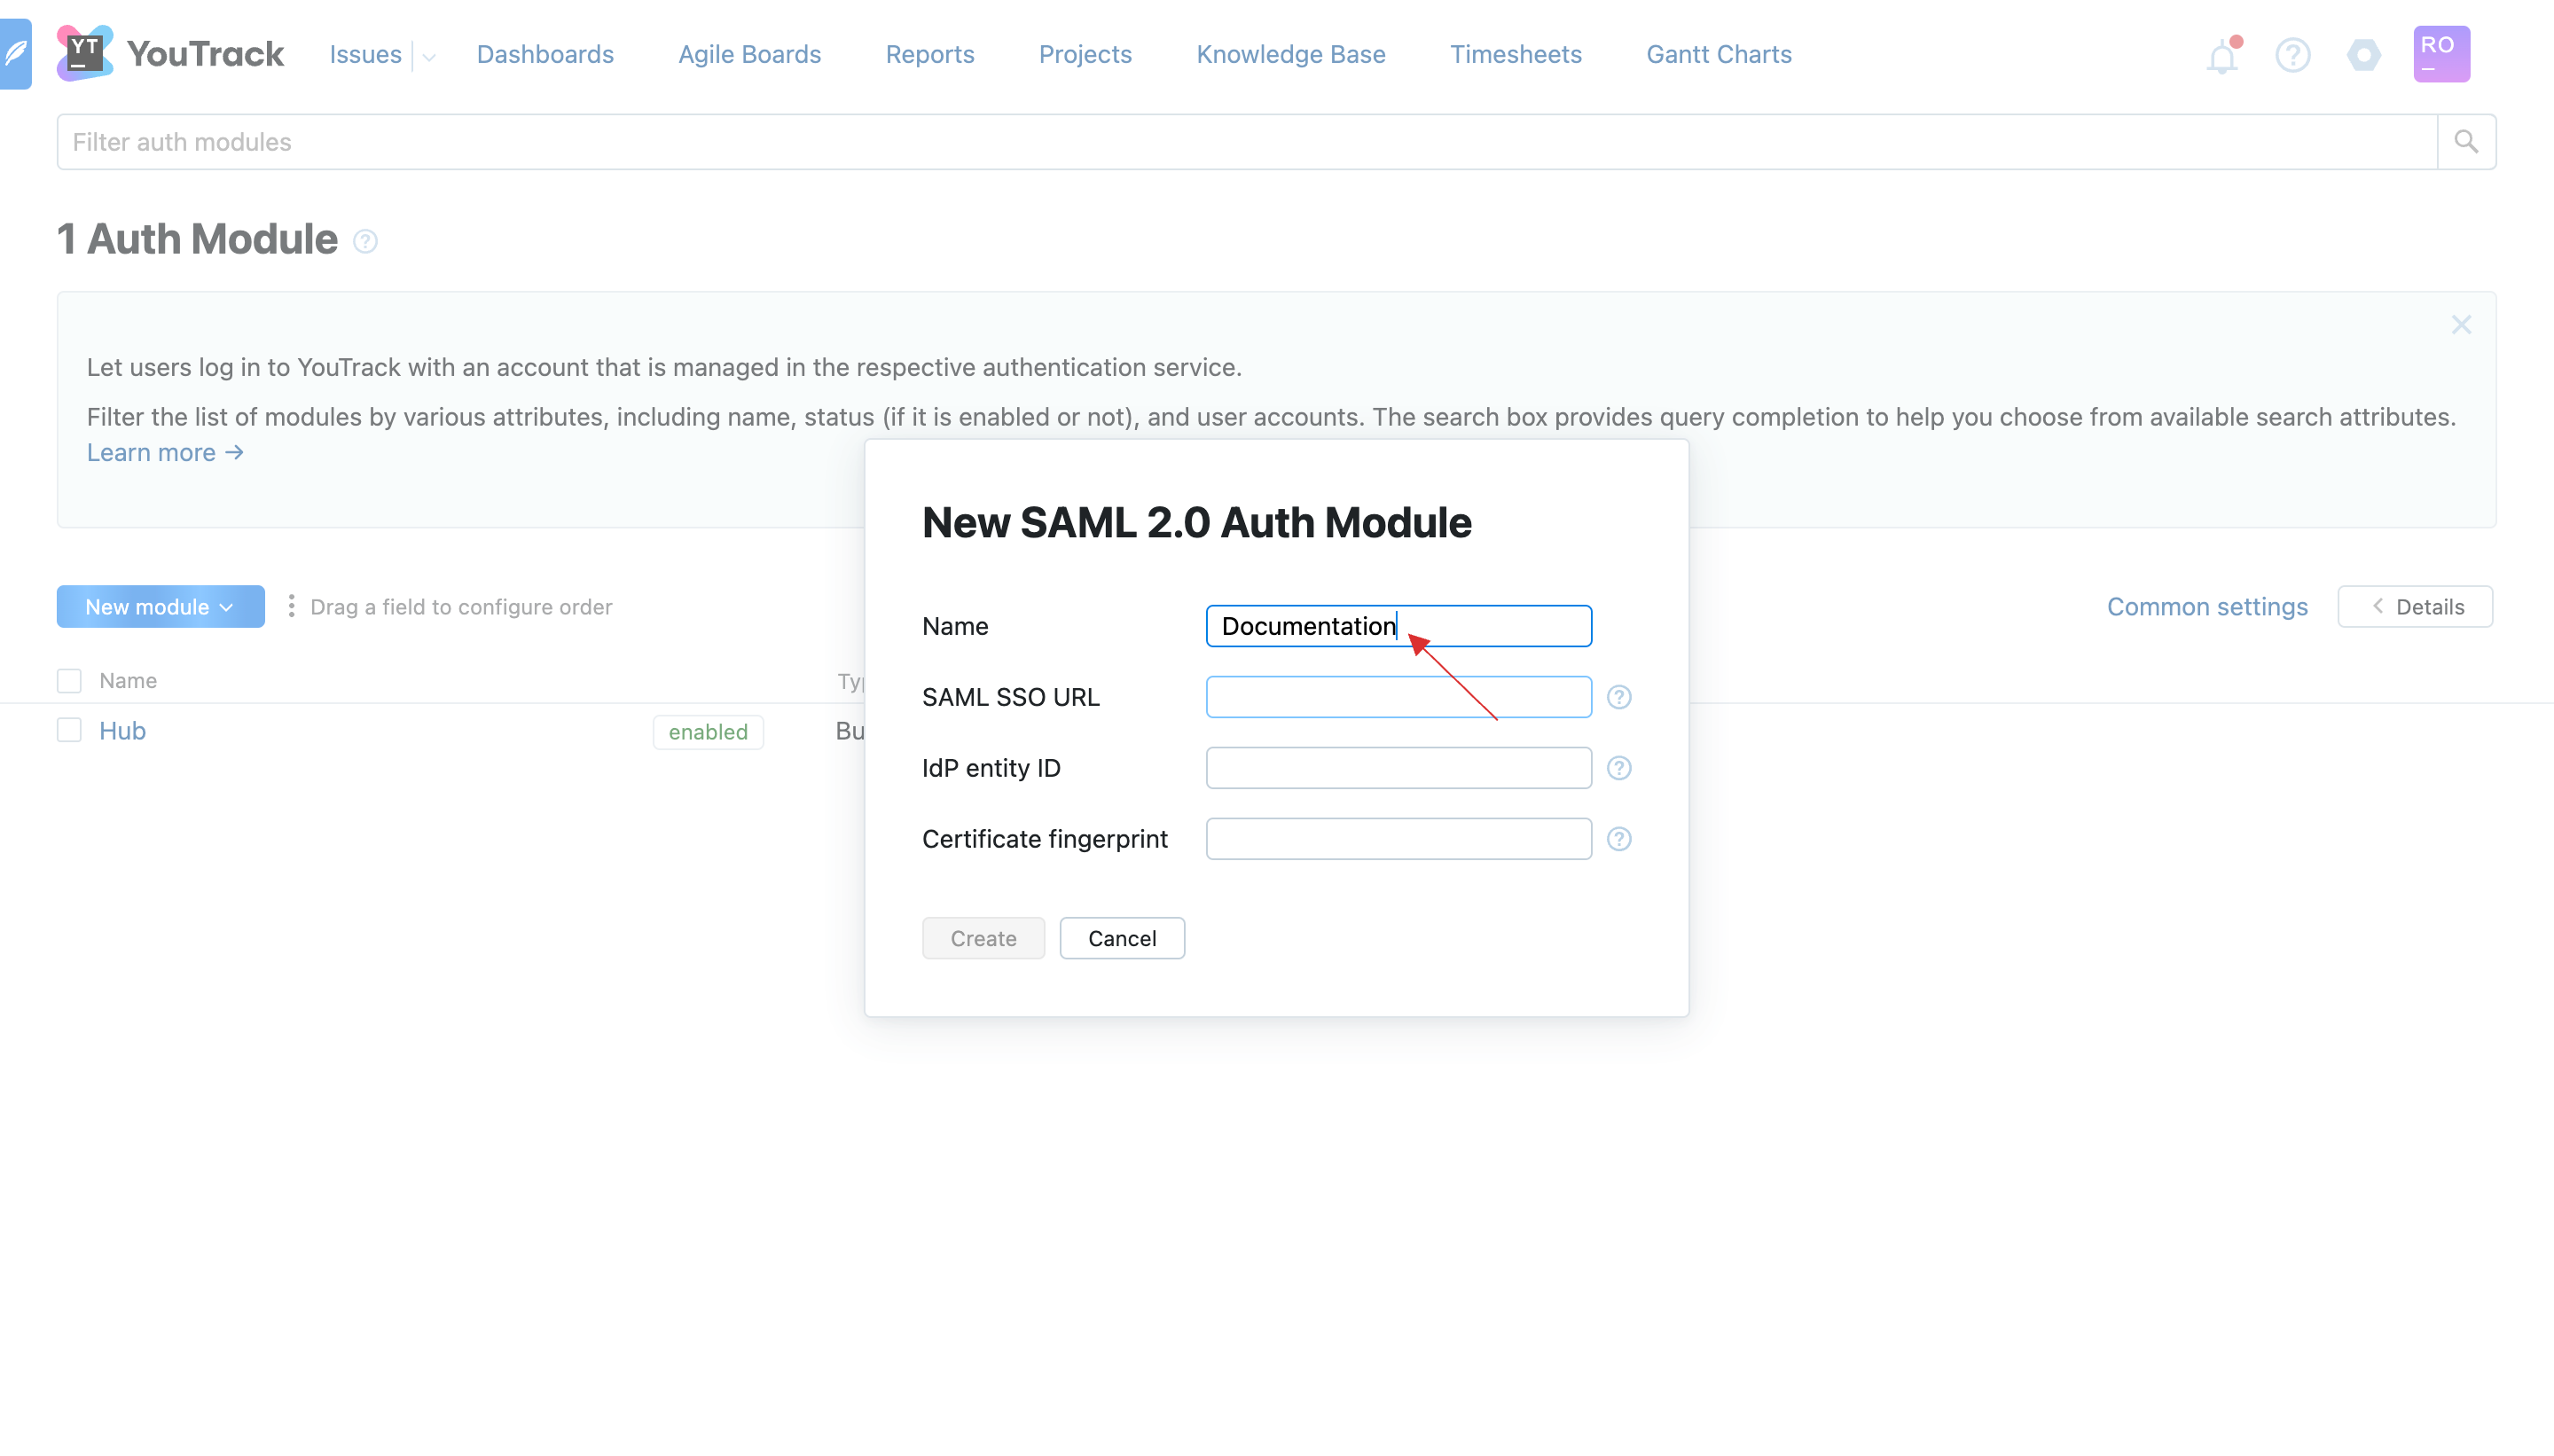The image size is (2554, 1456).
Task: Click the Learn more link
Action: 167,452
